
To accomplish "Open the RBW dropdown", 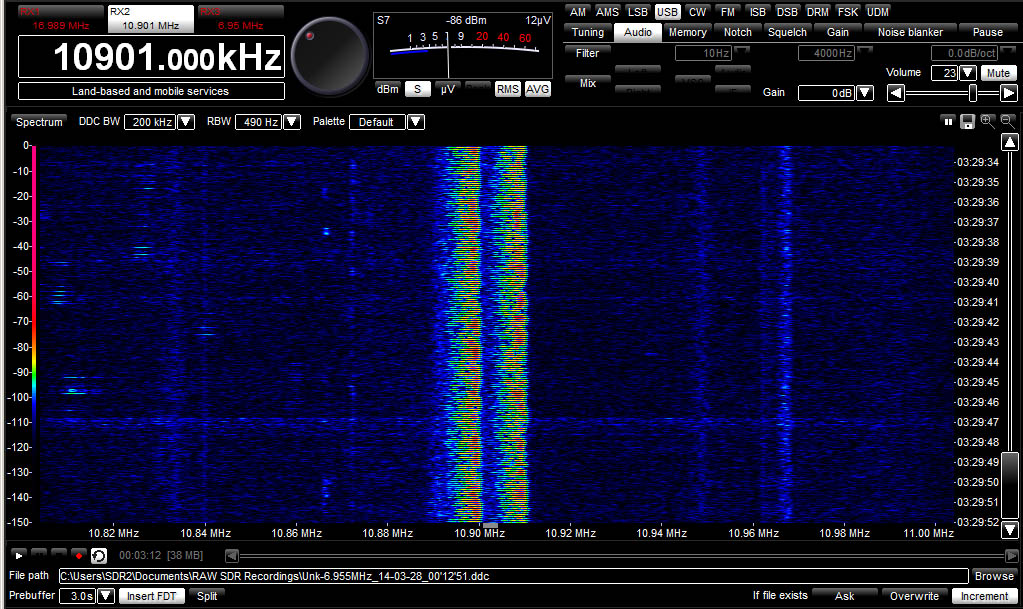I will tap(292, 122).
